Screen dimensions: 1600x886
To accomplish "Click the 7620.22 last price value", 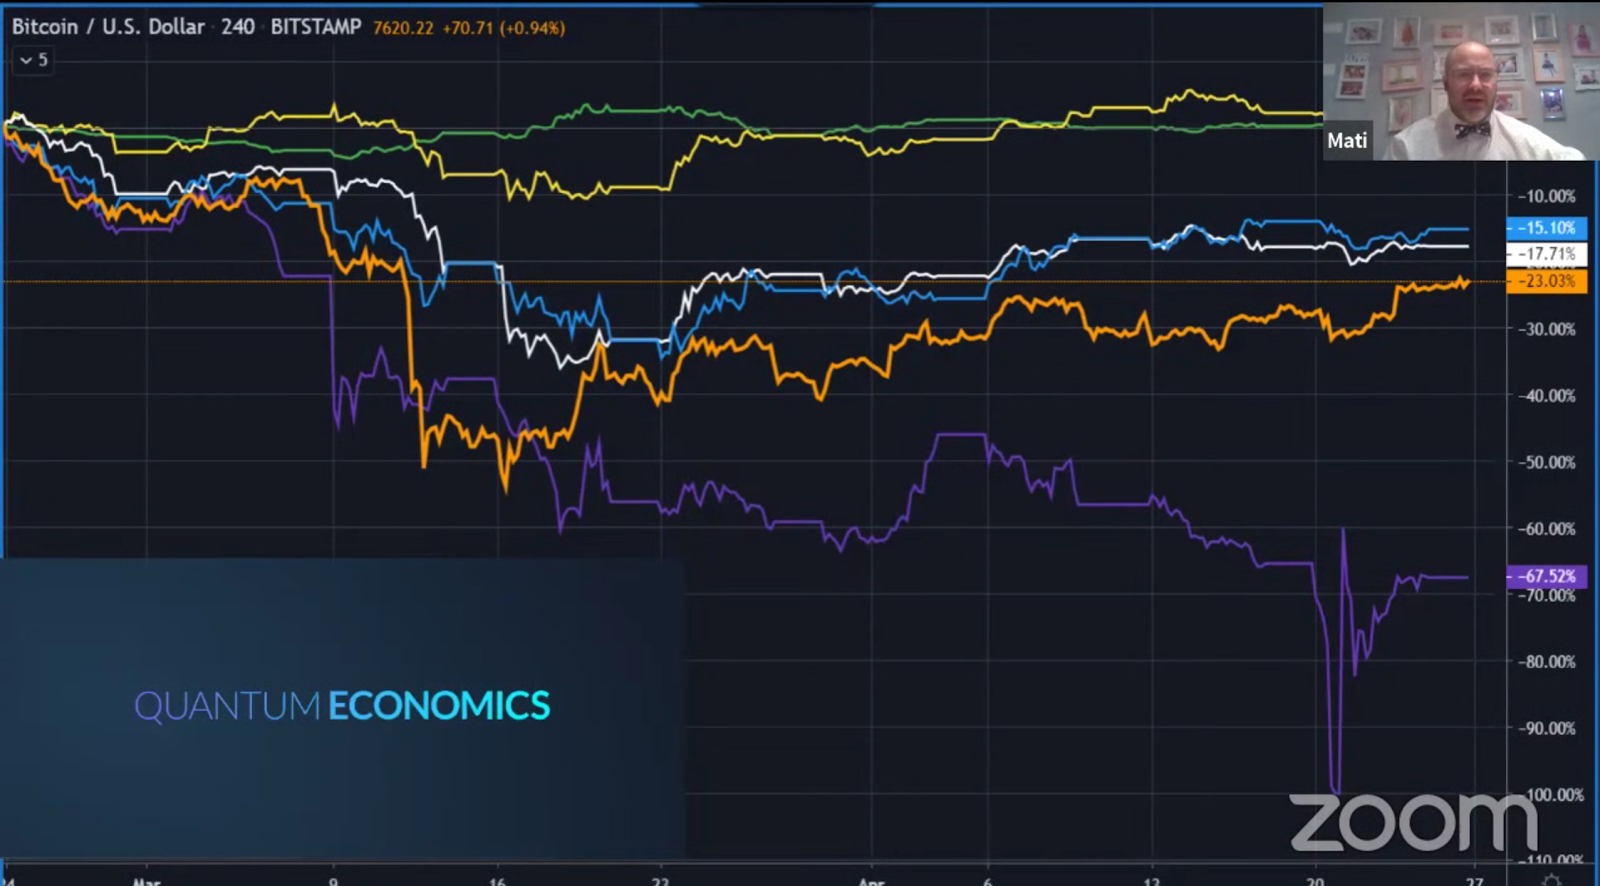I will click(x=403, y=28).
